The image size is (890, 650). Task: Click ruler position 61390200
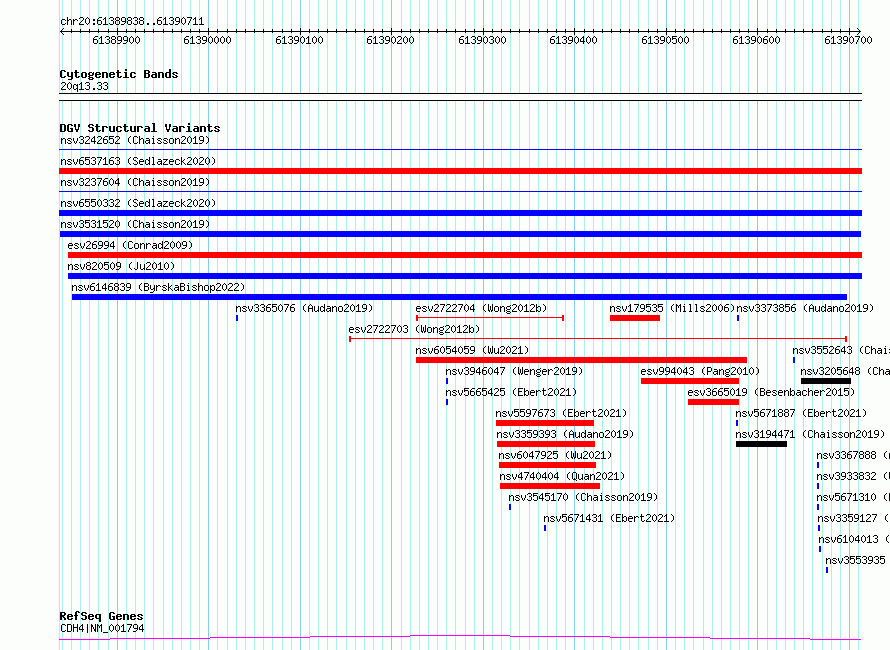[391, 40]
